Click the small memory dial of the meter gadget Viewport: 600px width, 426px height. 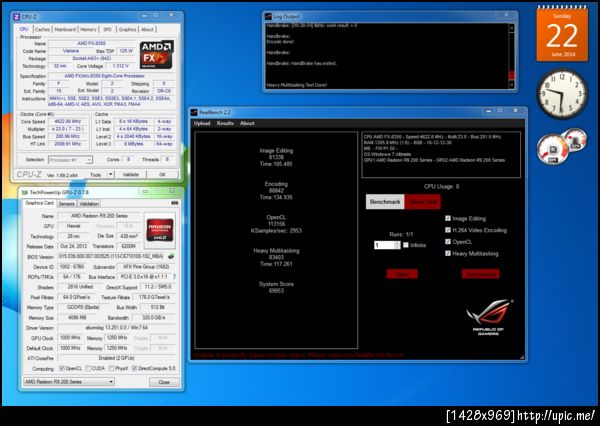click(x=576, y=140)
